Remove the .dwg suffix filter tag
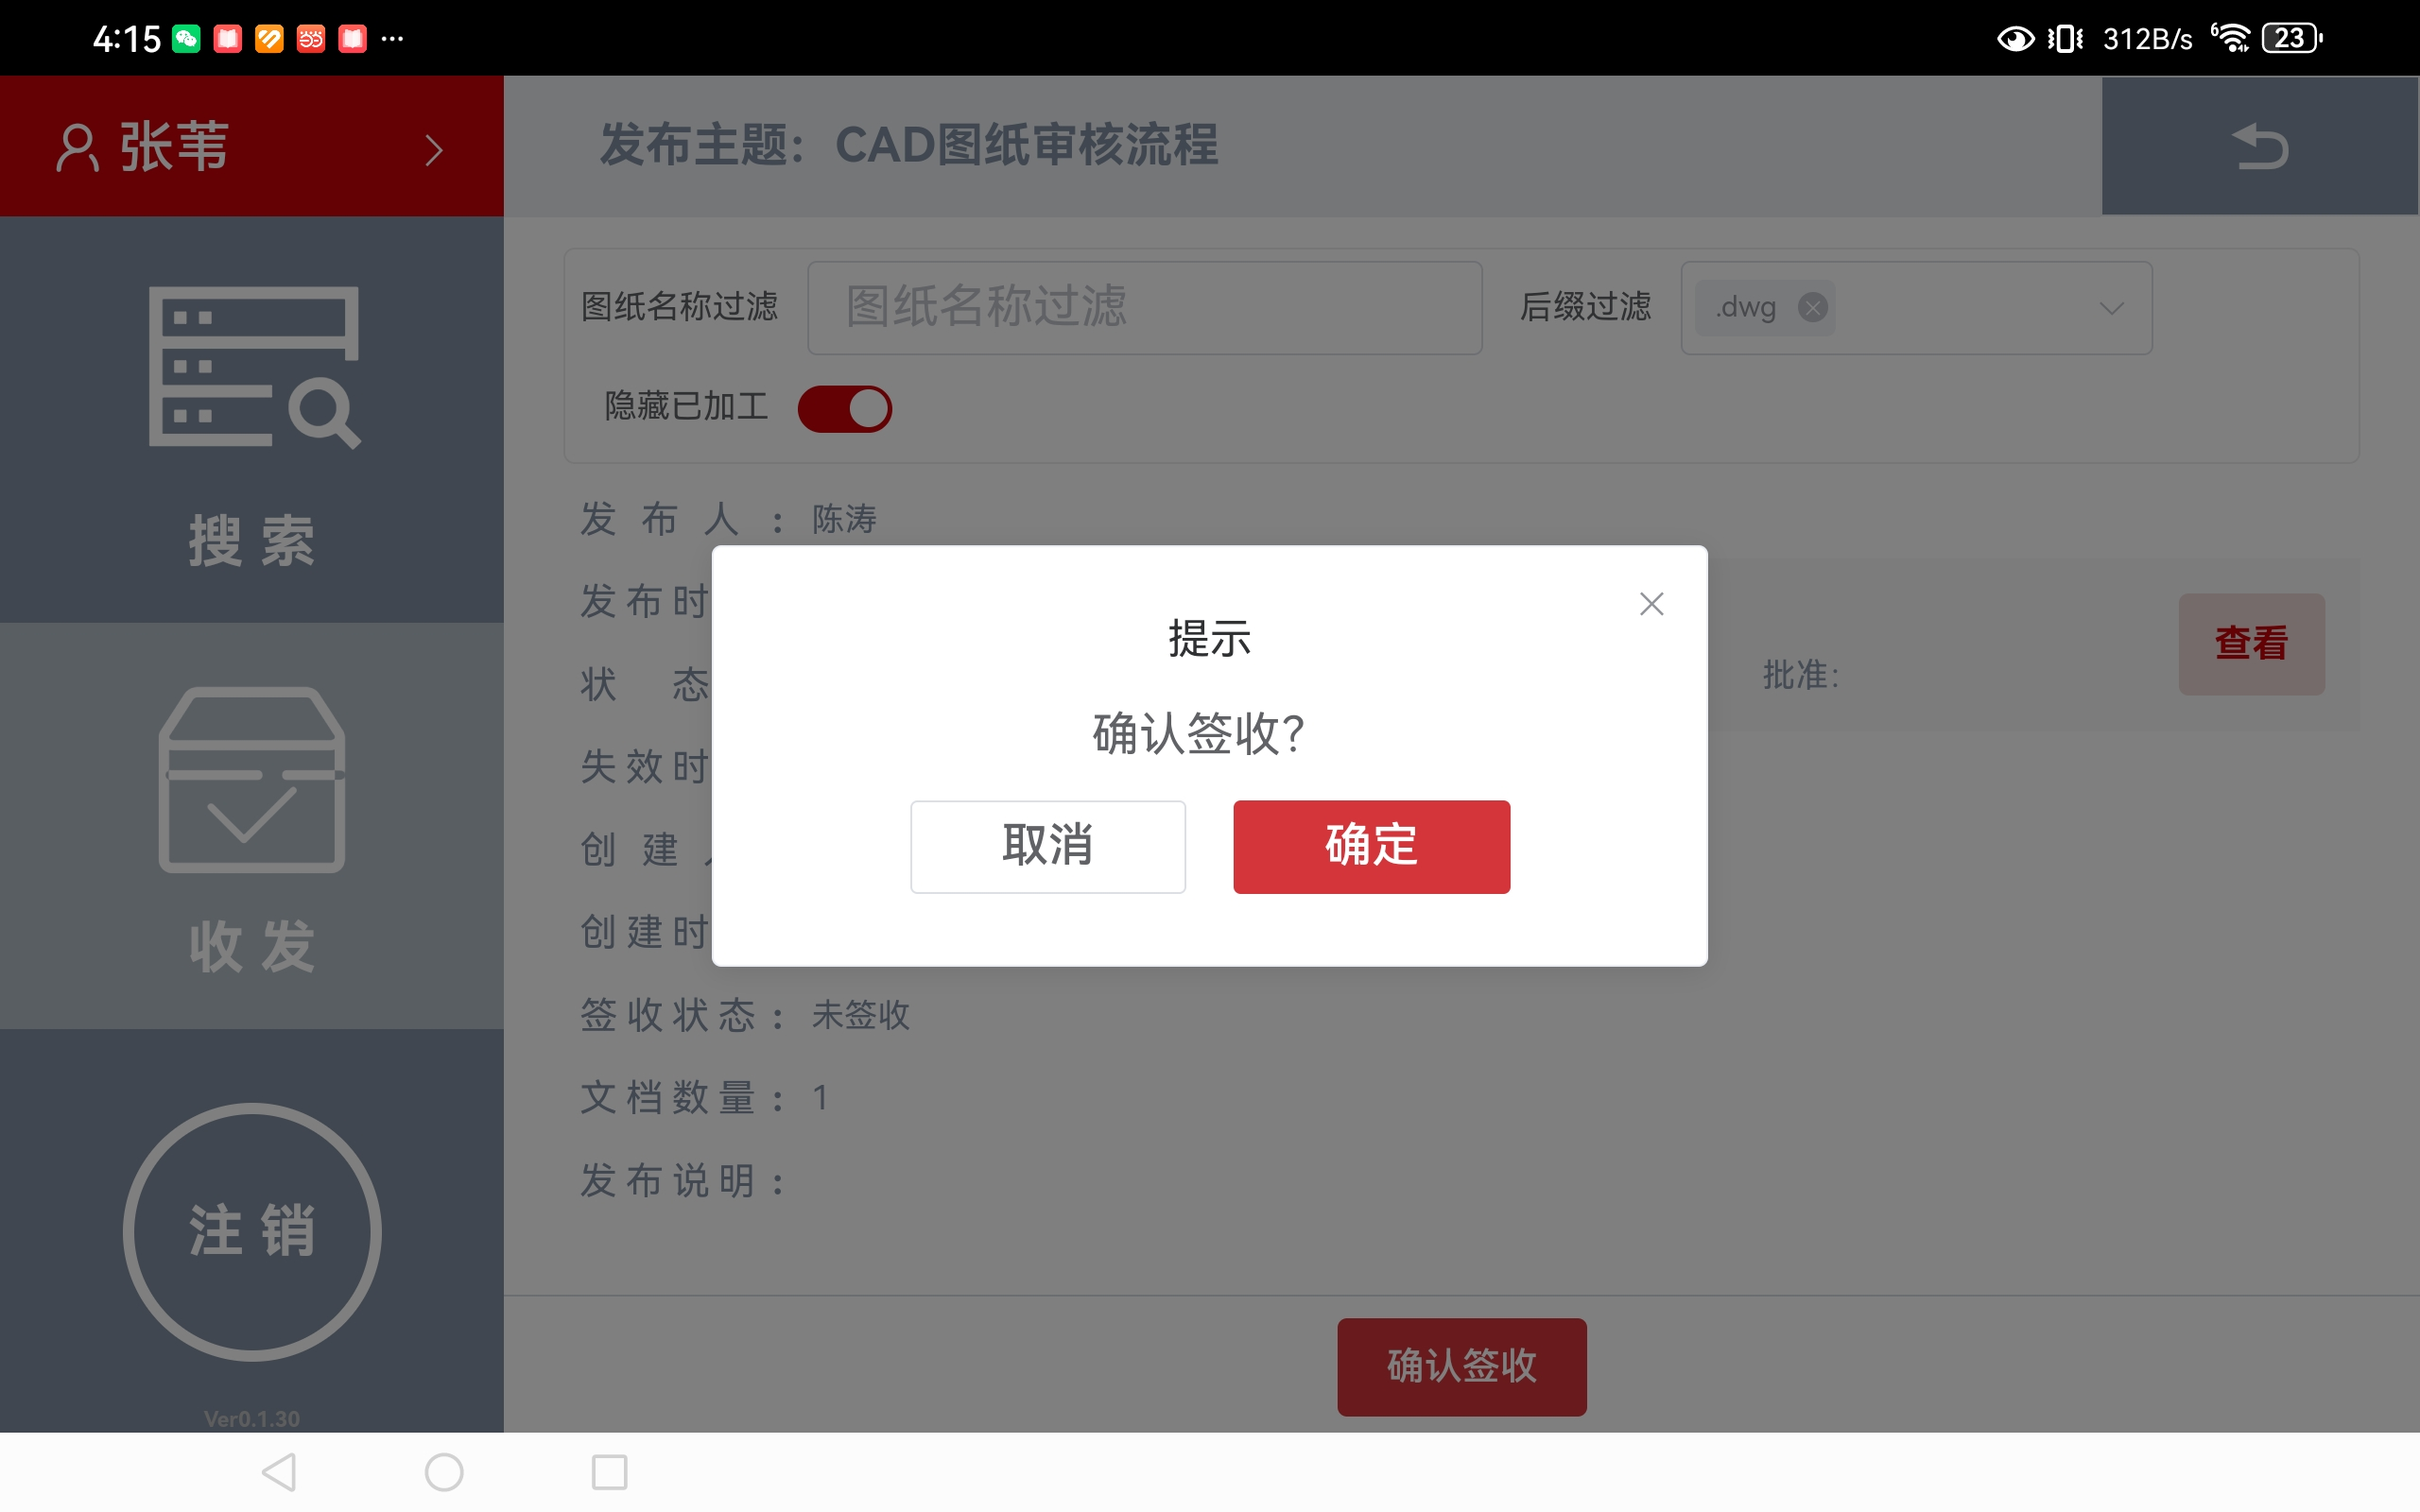The width and height of the screenshot is (2420, 1512). pos(1812,307)
